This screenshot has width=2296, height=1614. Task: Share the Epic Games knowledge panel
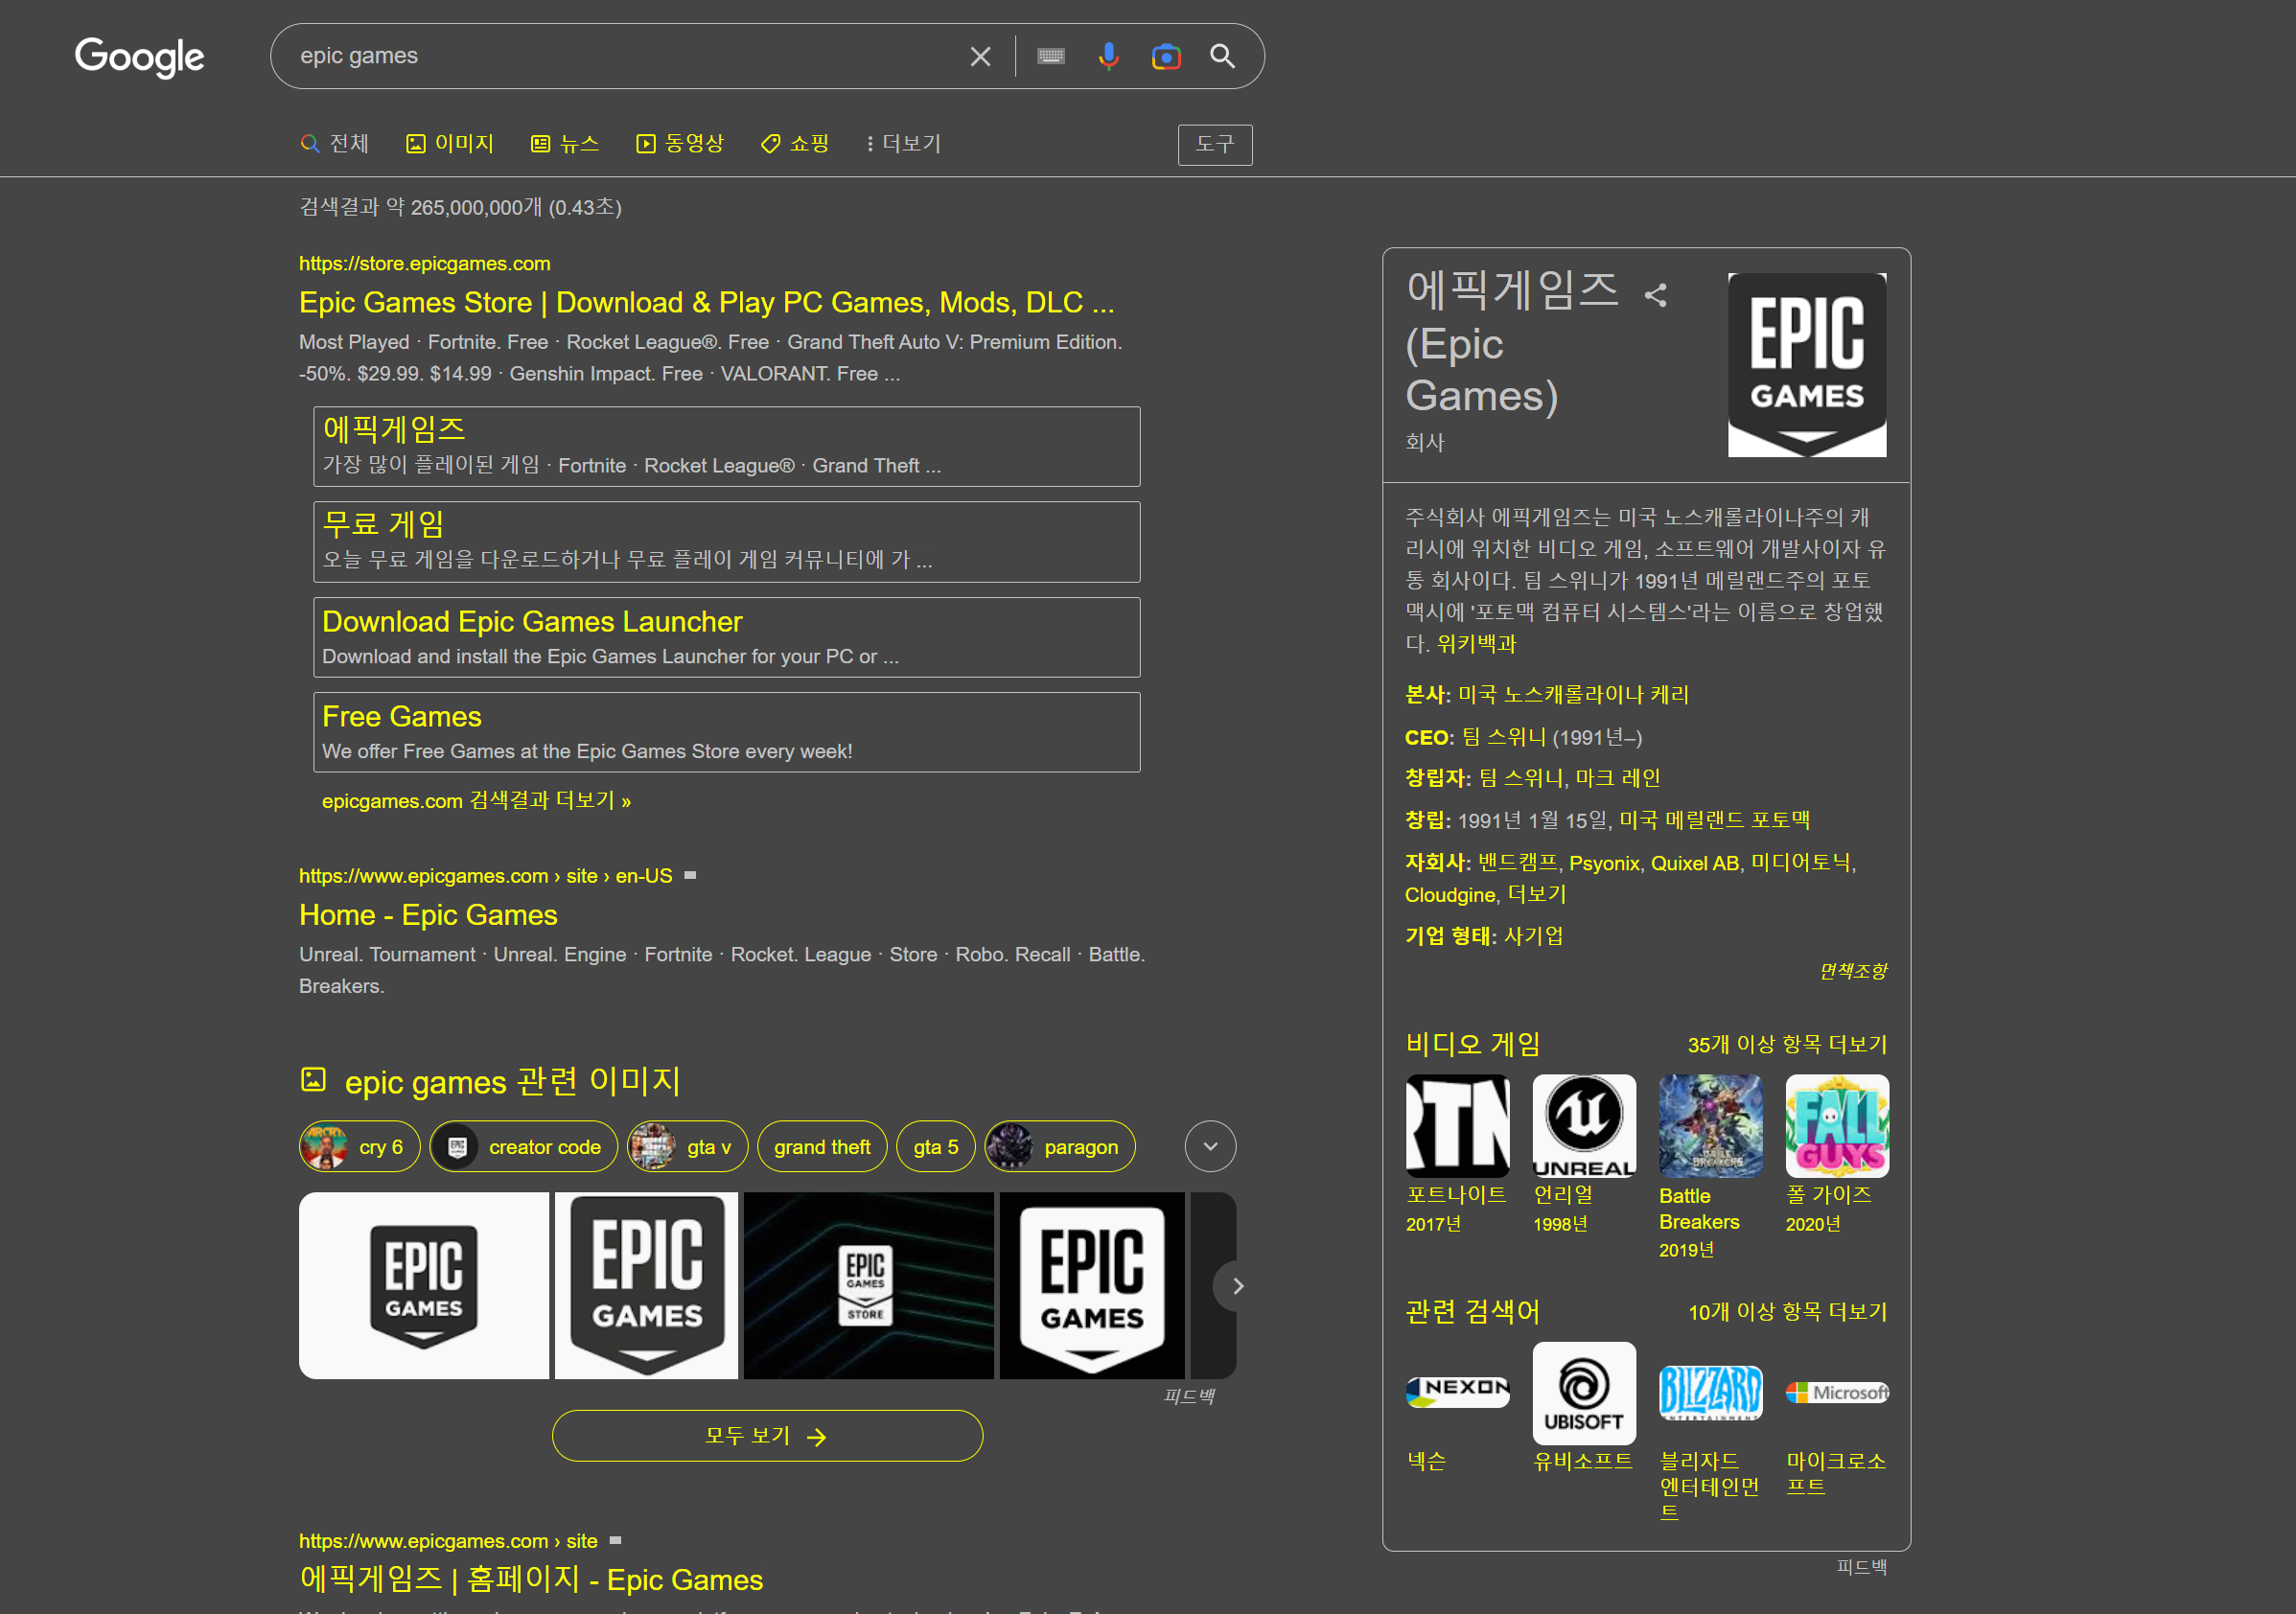click(x=1656, y=295)
